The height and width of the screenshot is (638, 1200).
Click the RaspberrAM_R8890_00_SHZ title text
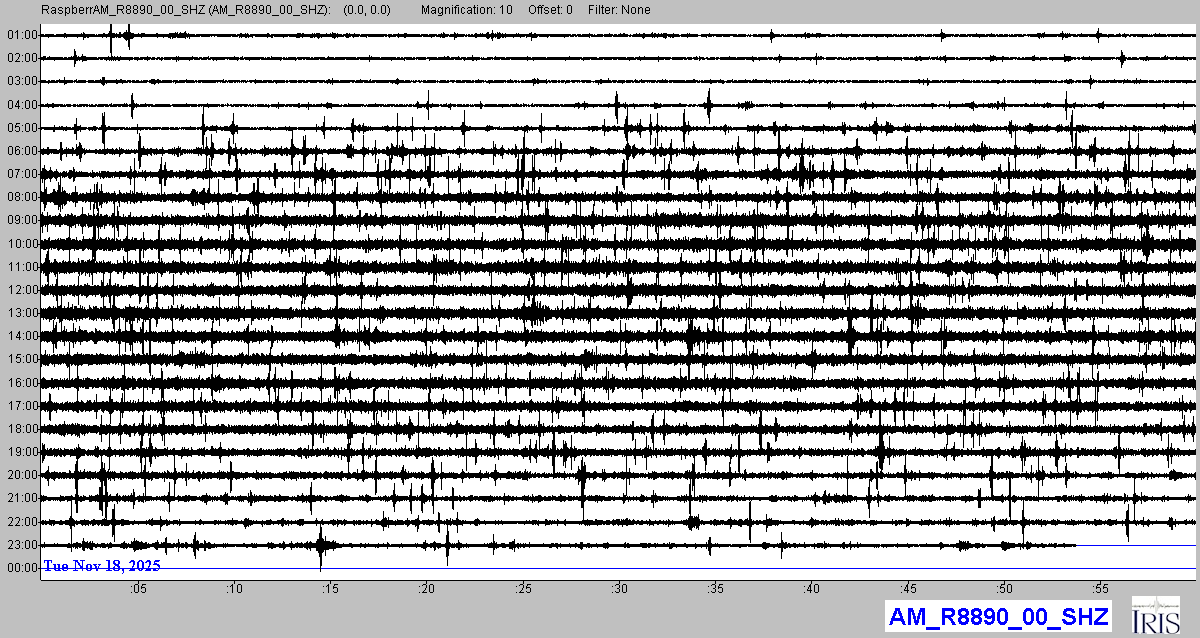click(x=186, y=10)
